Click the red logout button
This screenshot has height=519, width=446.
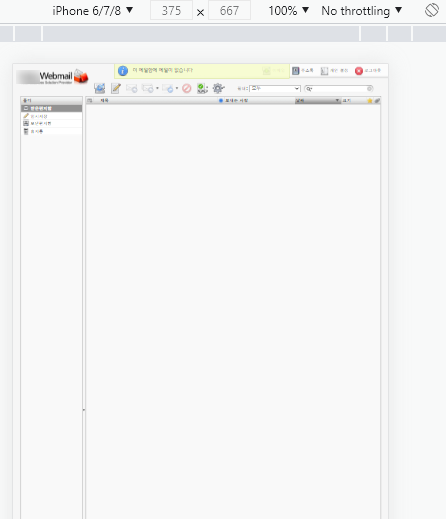pyautogui.click(x=368, y=71)
